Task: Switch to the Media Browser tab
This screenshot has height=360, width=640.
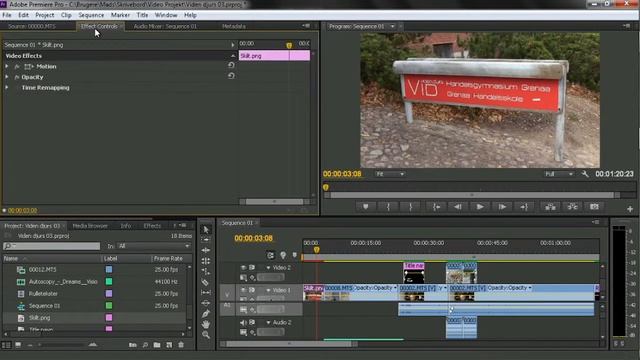Action: tap(90, 226)
